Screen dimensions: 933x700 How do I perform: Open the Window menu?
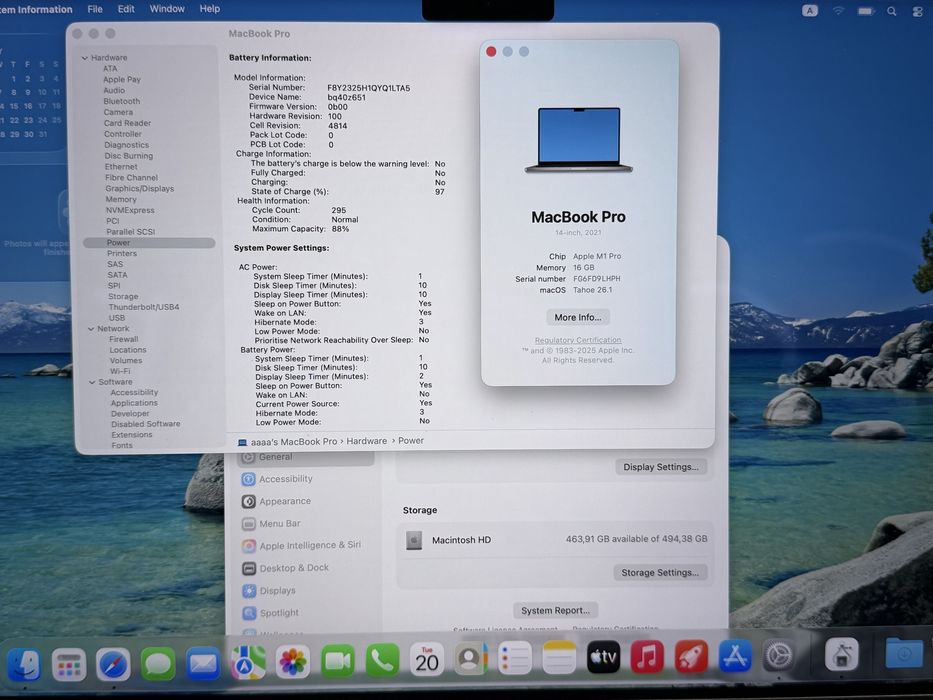point(167,9)
